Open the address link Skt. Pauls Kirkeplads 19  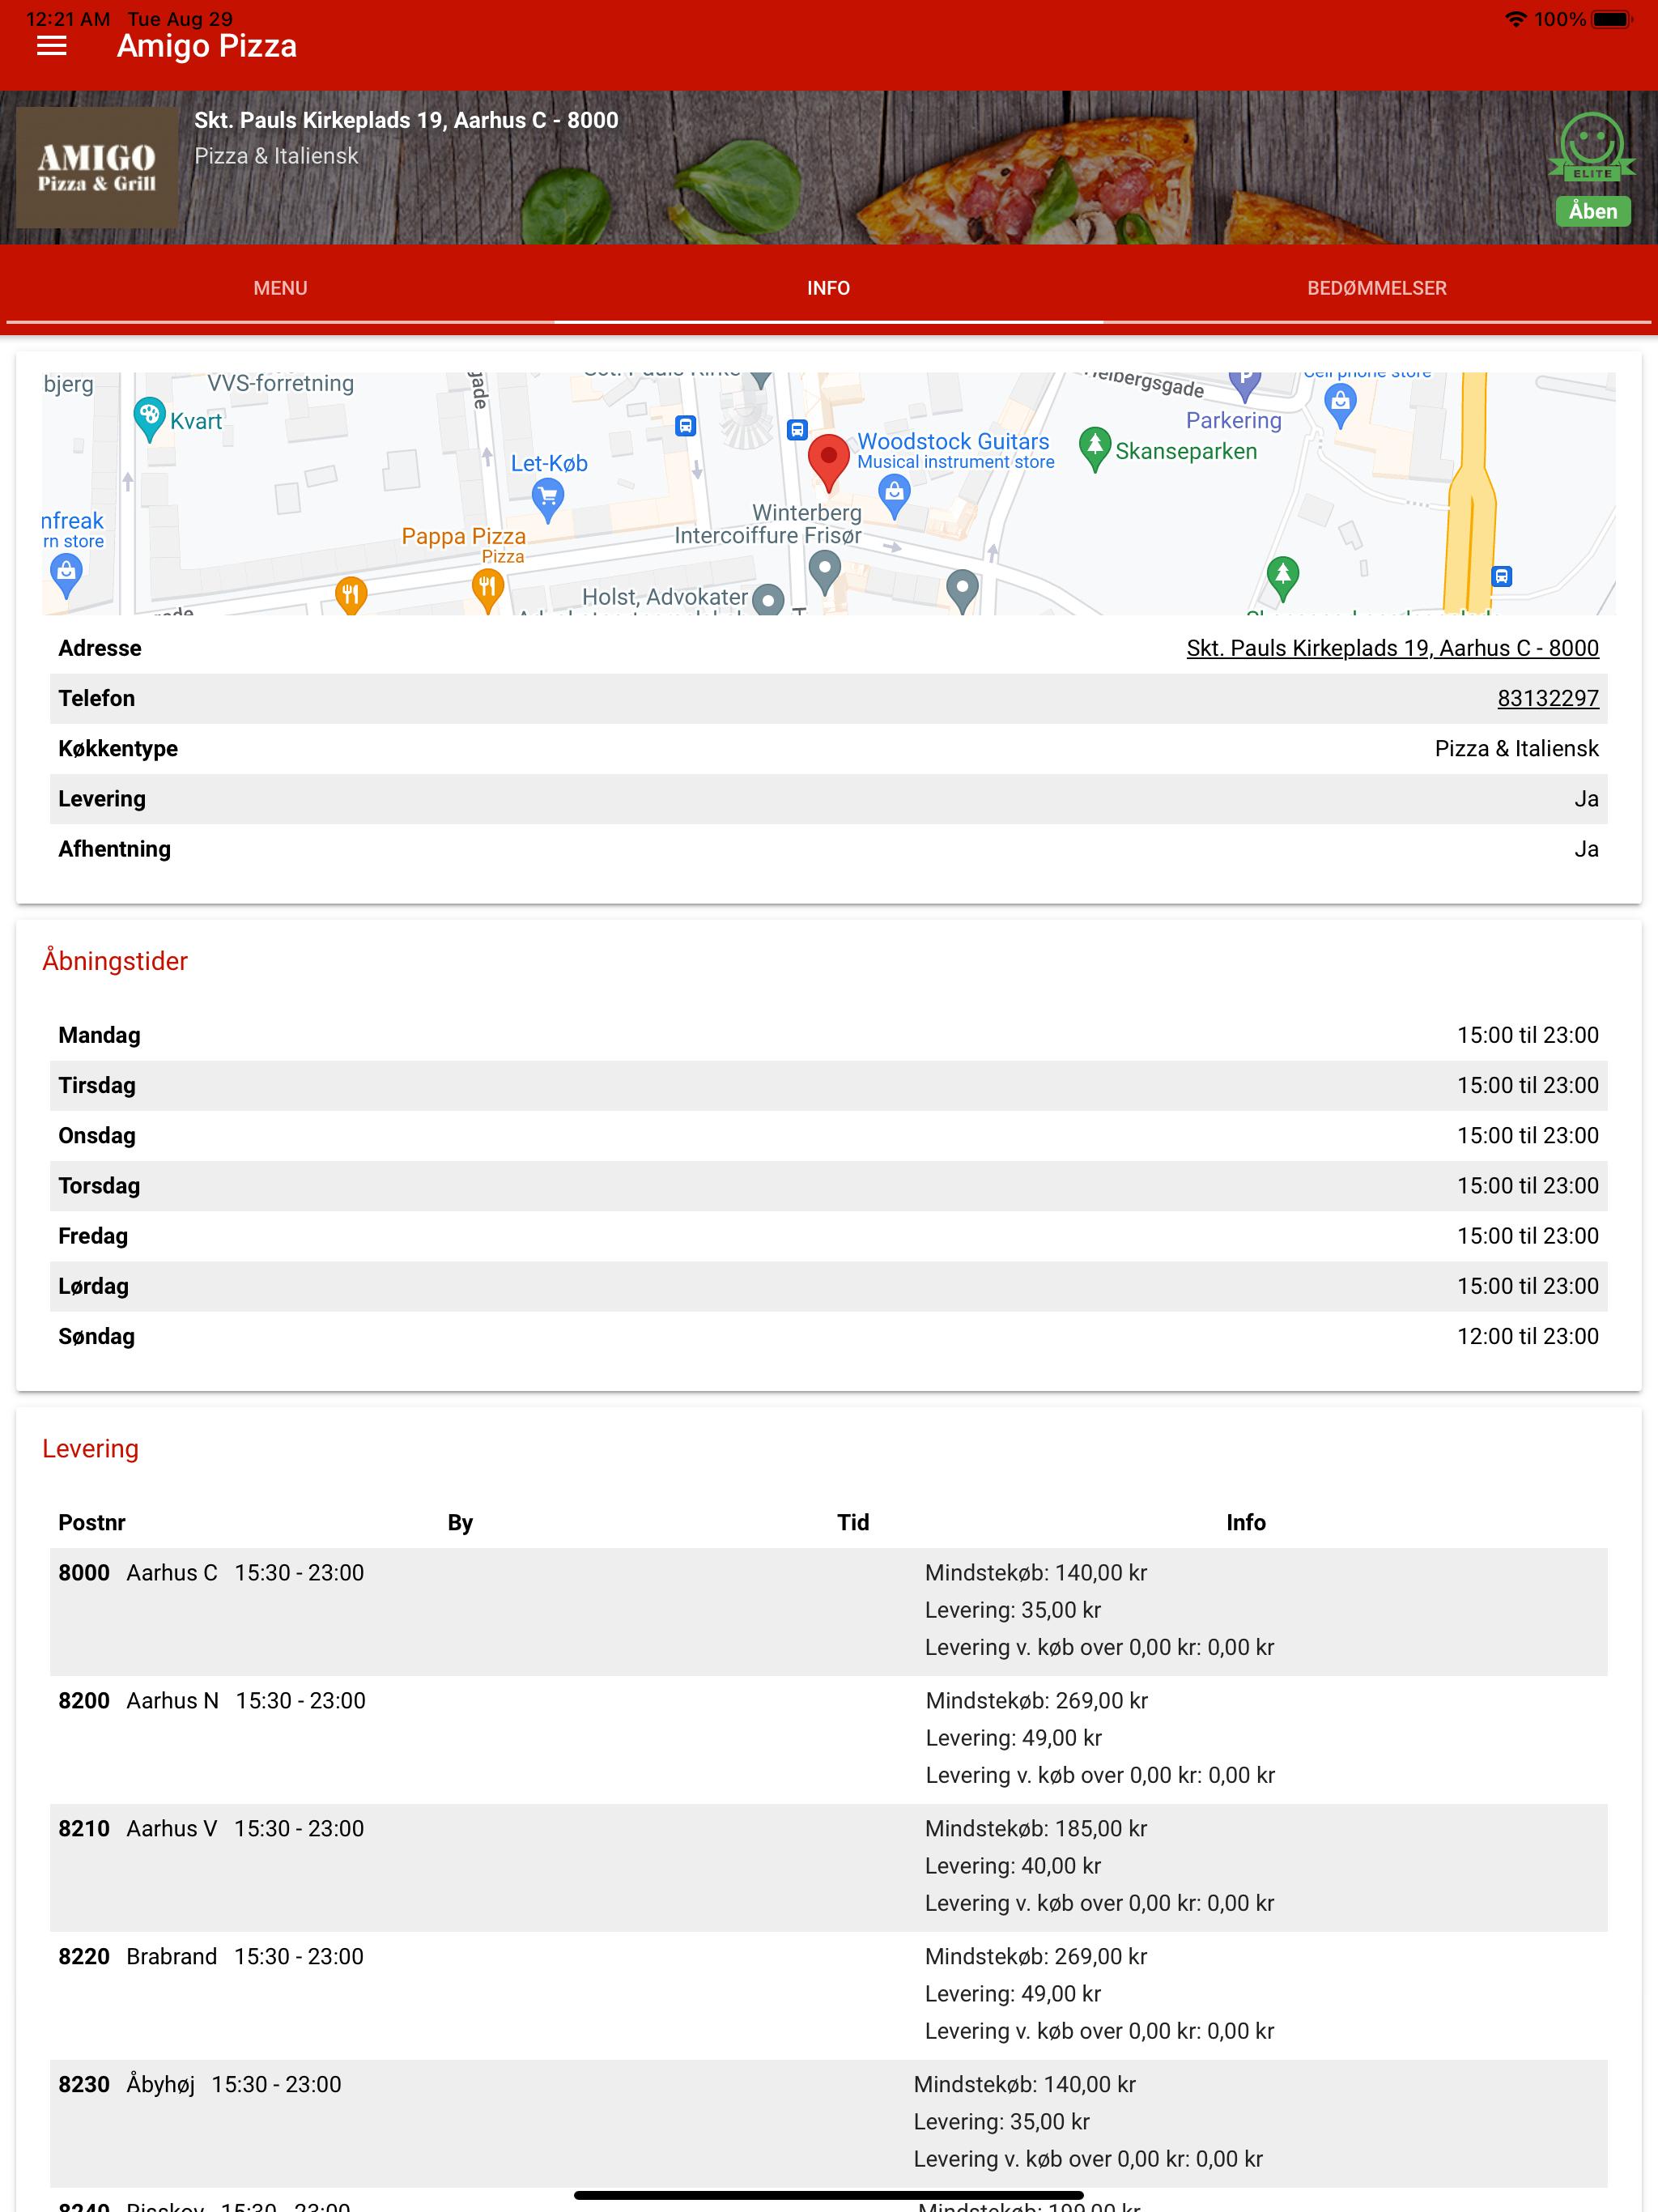click(x=1392, y=648)
